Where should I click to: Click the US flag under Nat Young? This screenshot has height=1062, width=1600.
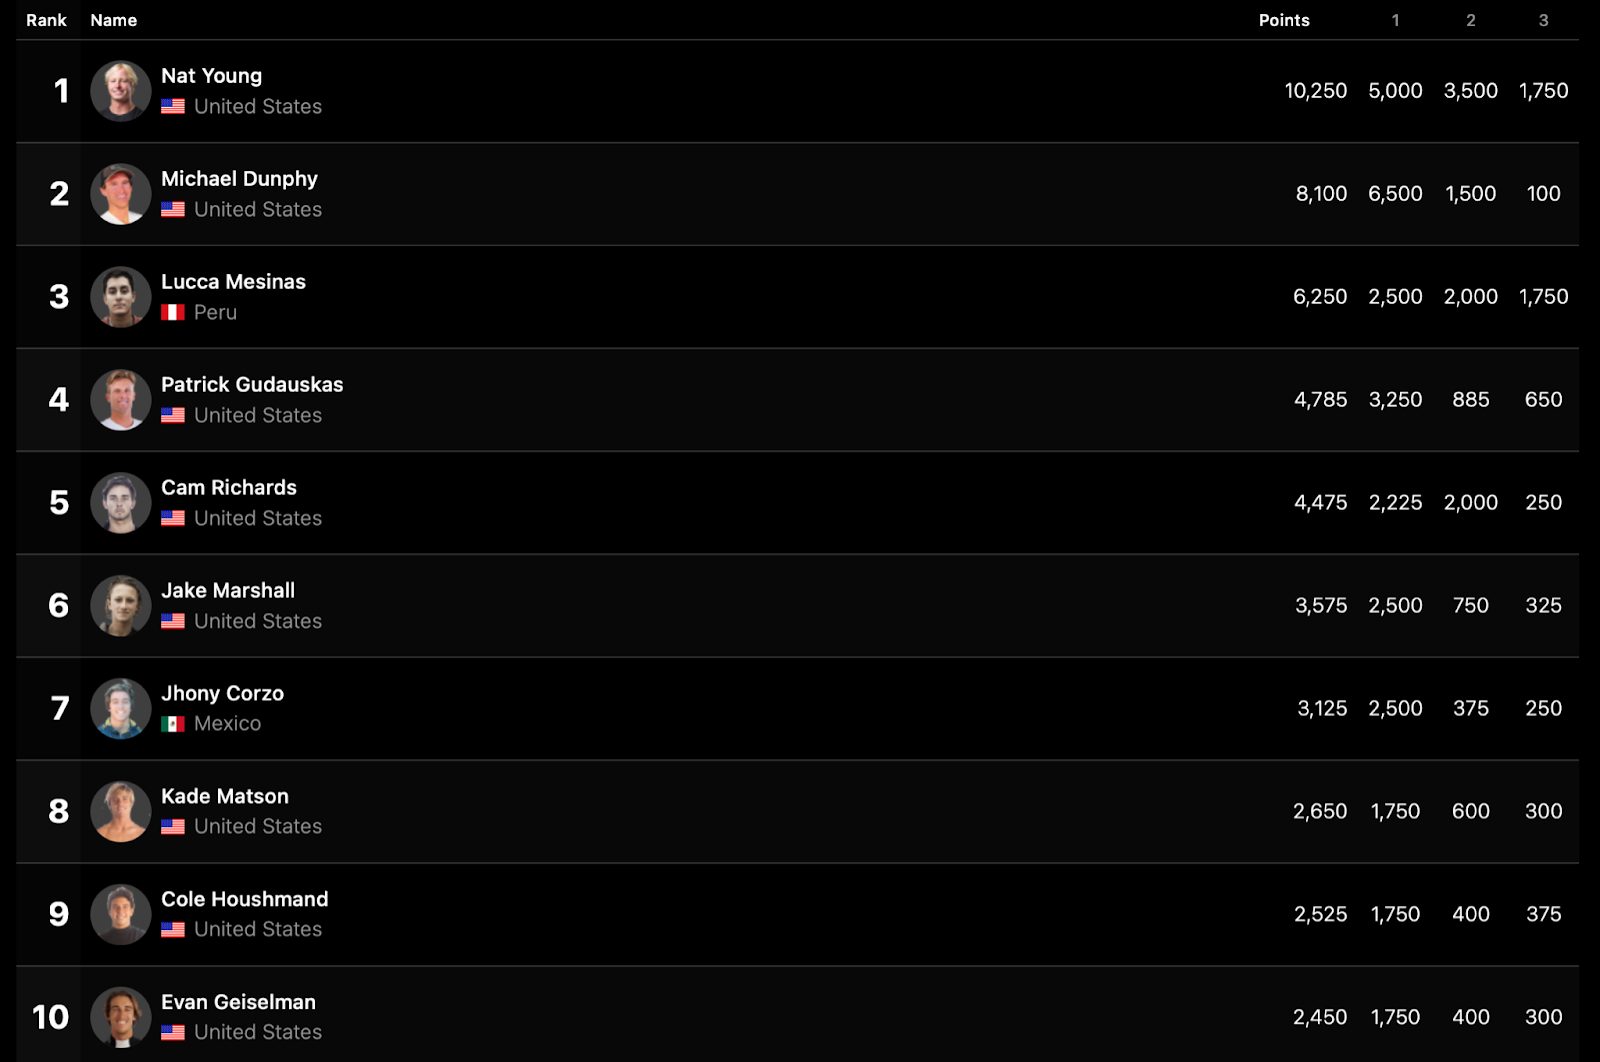pyautogui.click(x=173, y=106)
